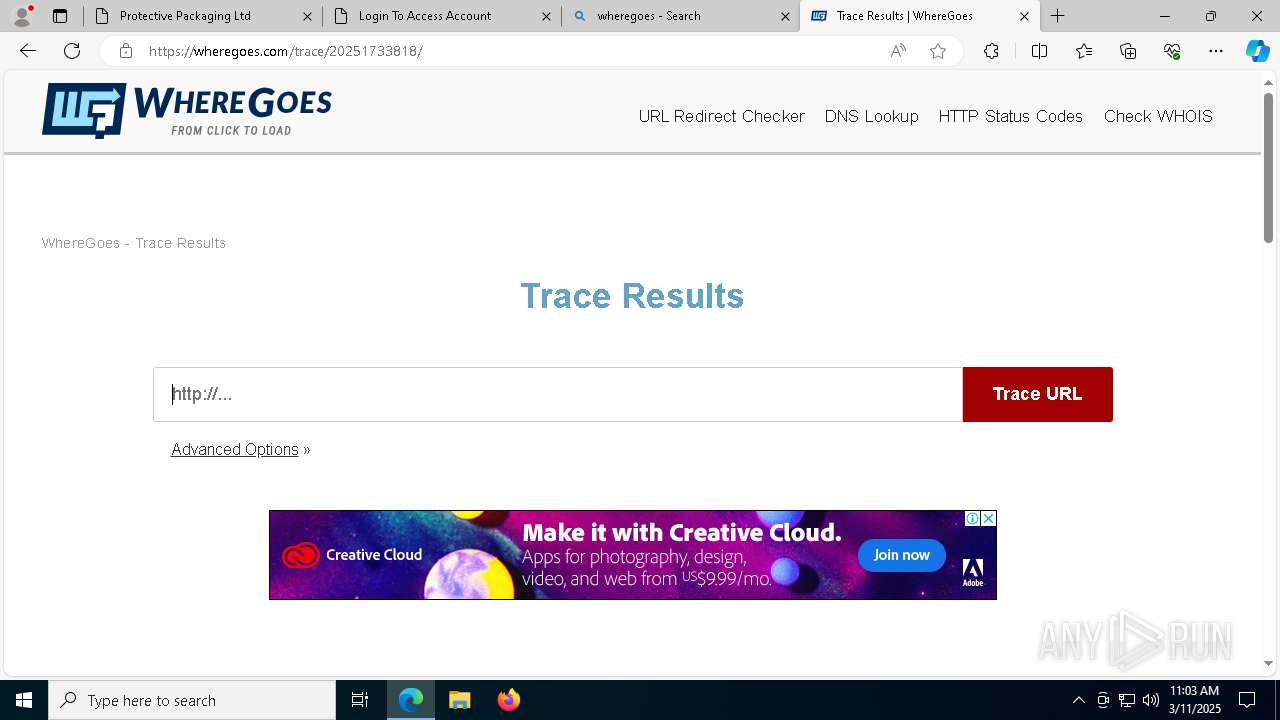Open Browser essentials icon
The width and height of the screenshot is (1280, 720).
(1172, 51)
